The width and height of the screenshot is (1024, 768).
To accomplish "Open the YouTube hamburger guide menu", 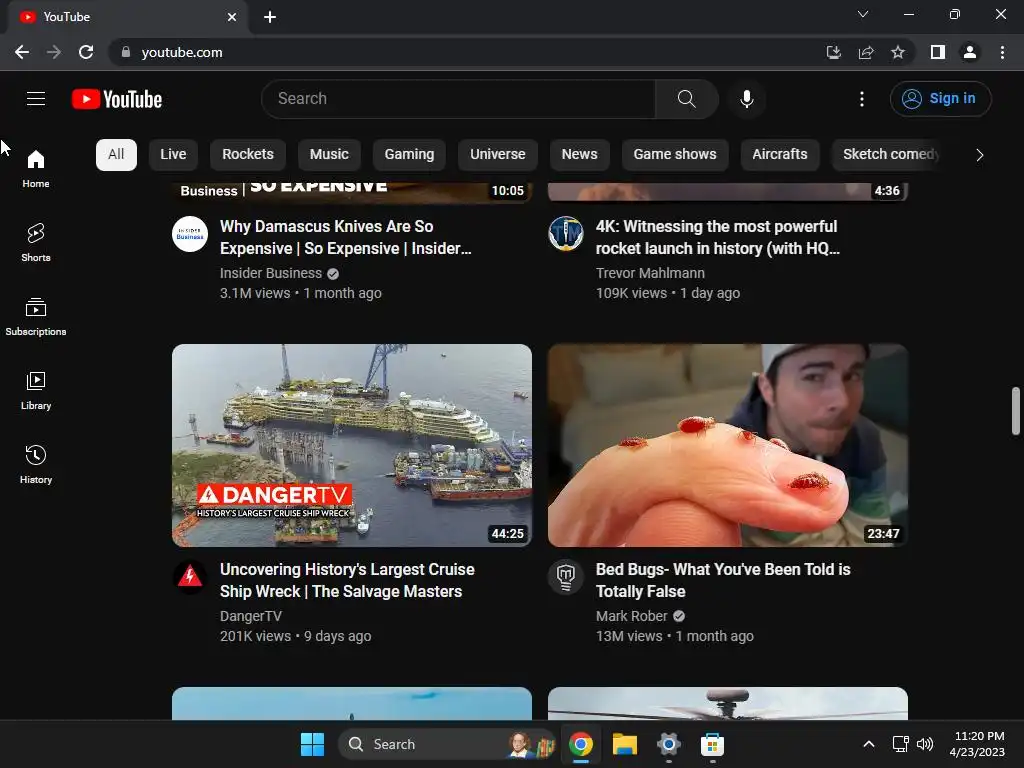I will tap(36, 99).
